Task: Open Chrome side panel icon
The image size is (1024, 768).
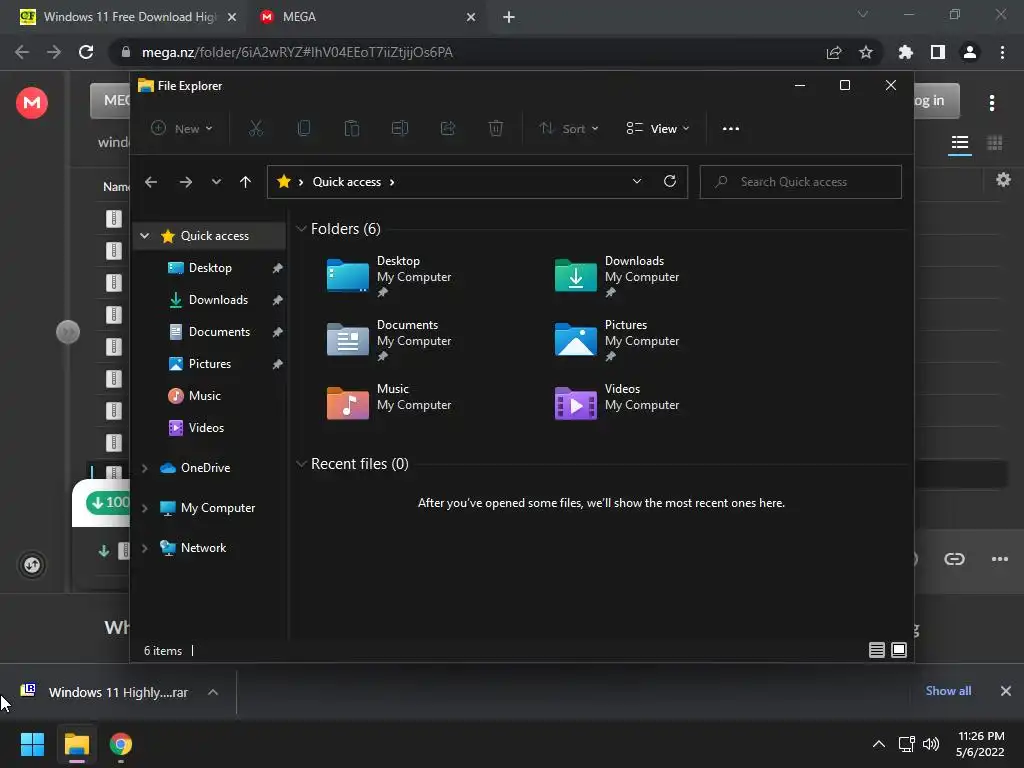Action: click(938, 52)
